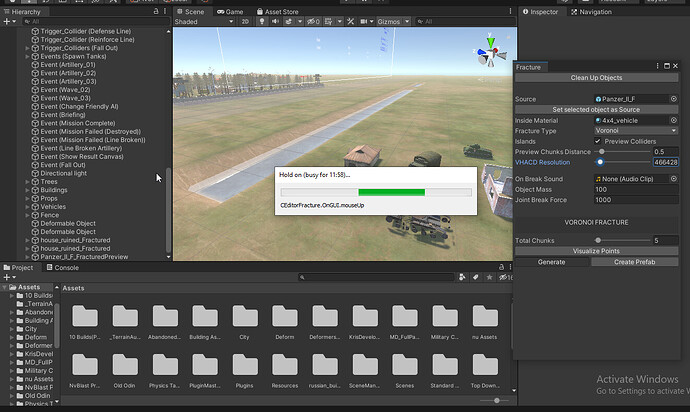This screenshot has width=690, height=412.
Task: Click hidden objects count eye icon in Scene toolbar
Action: (313, 22)
